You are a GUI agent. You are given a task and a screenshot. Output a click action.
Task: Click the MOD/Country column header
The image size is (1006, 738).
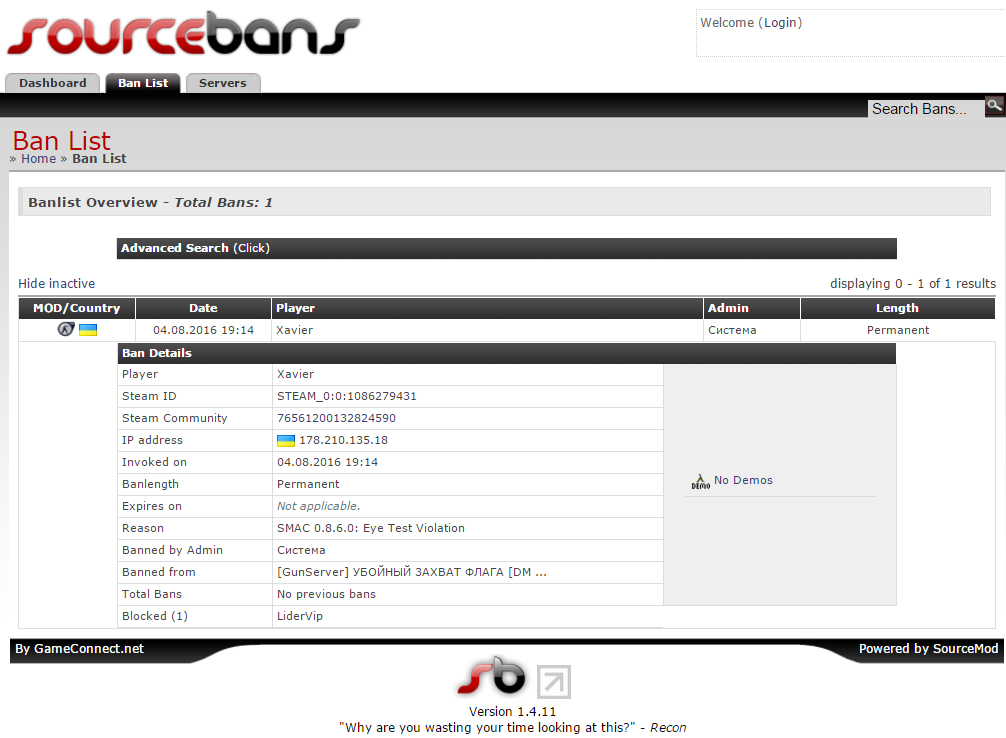point(77,308)
